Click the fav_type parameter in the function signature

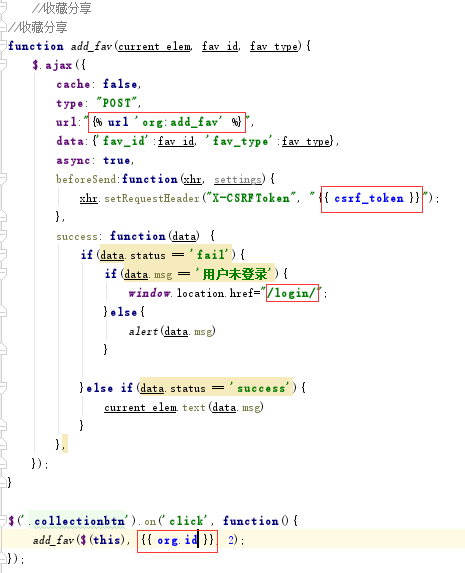274,46
